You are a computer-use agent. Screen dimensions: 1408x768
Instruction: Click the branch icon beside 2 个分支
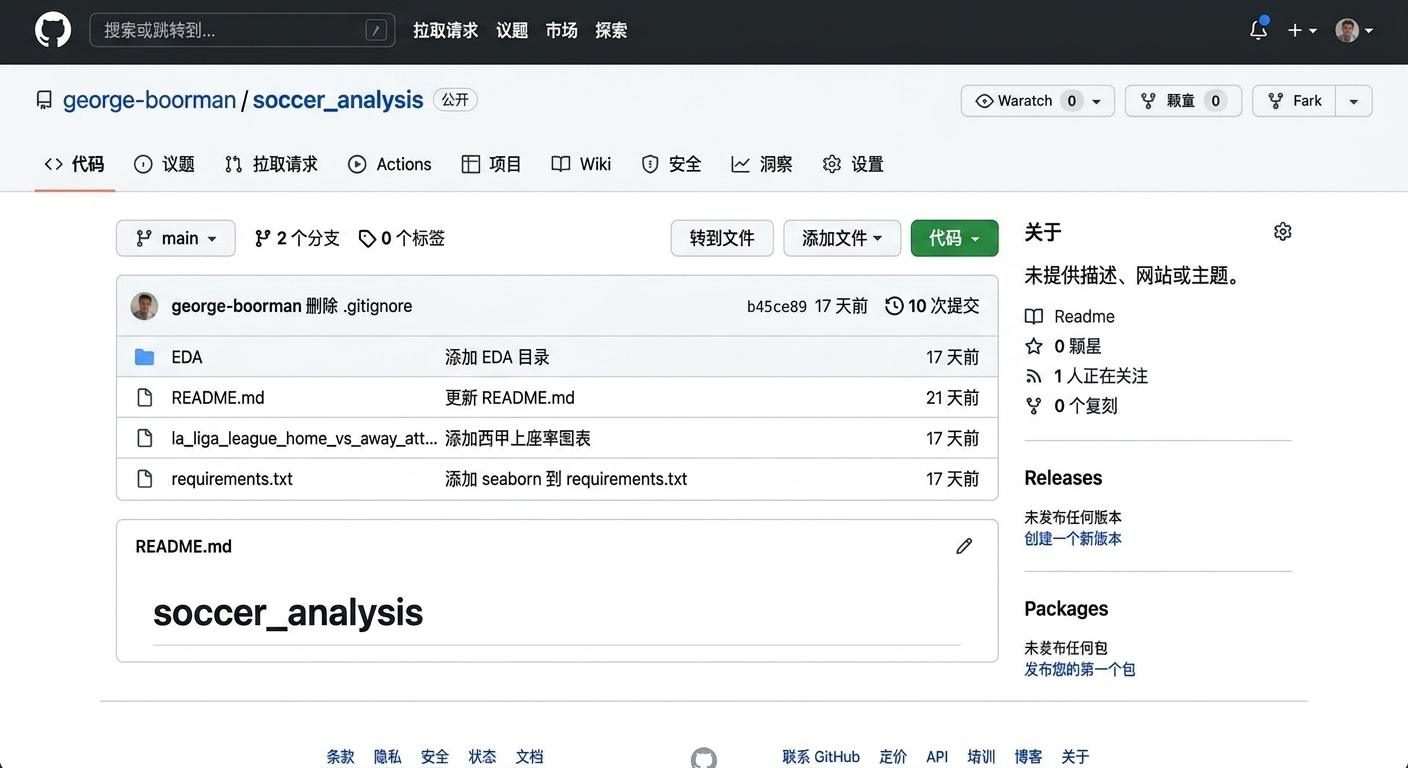(263, 238)
